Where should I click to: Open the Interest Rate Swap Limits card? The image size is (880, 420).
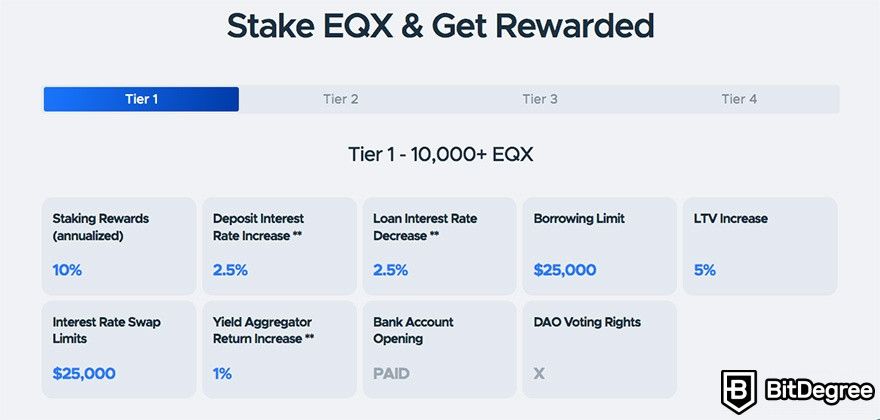click(119, 349)
